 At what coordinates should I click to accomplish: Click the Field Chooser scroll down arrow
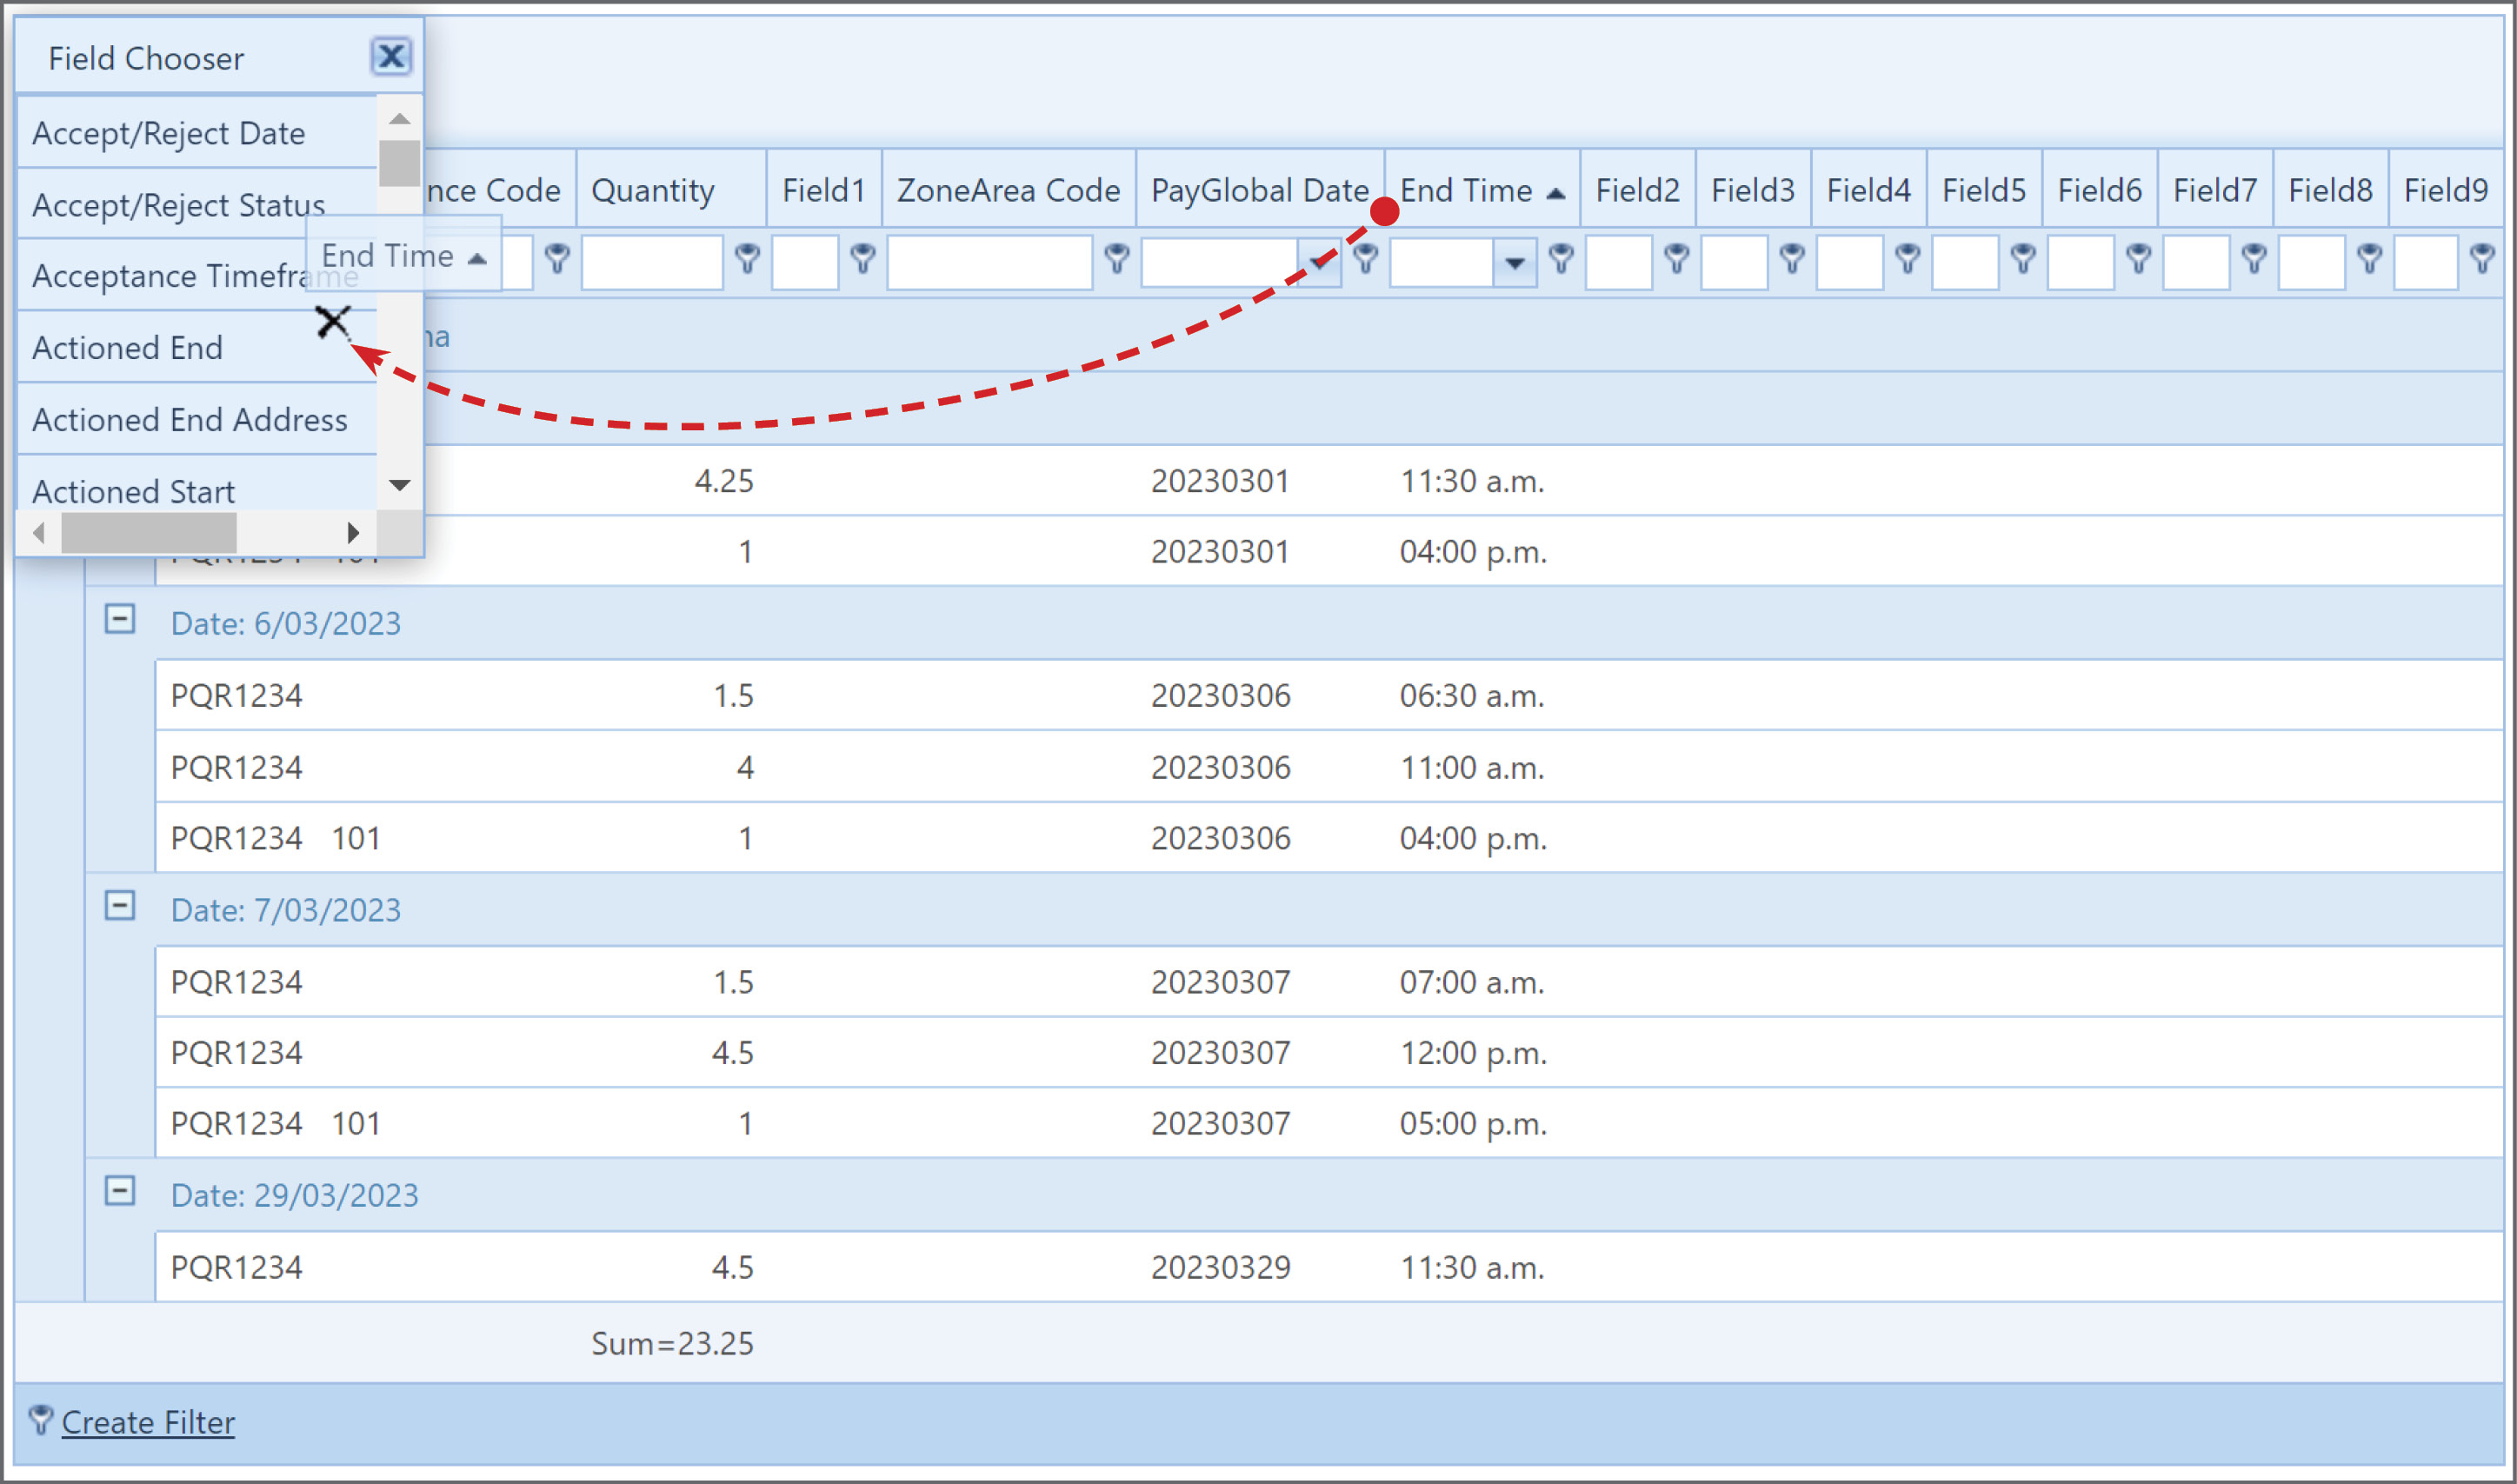pyautogui.click(x=400, y=486)
